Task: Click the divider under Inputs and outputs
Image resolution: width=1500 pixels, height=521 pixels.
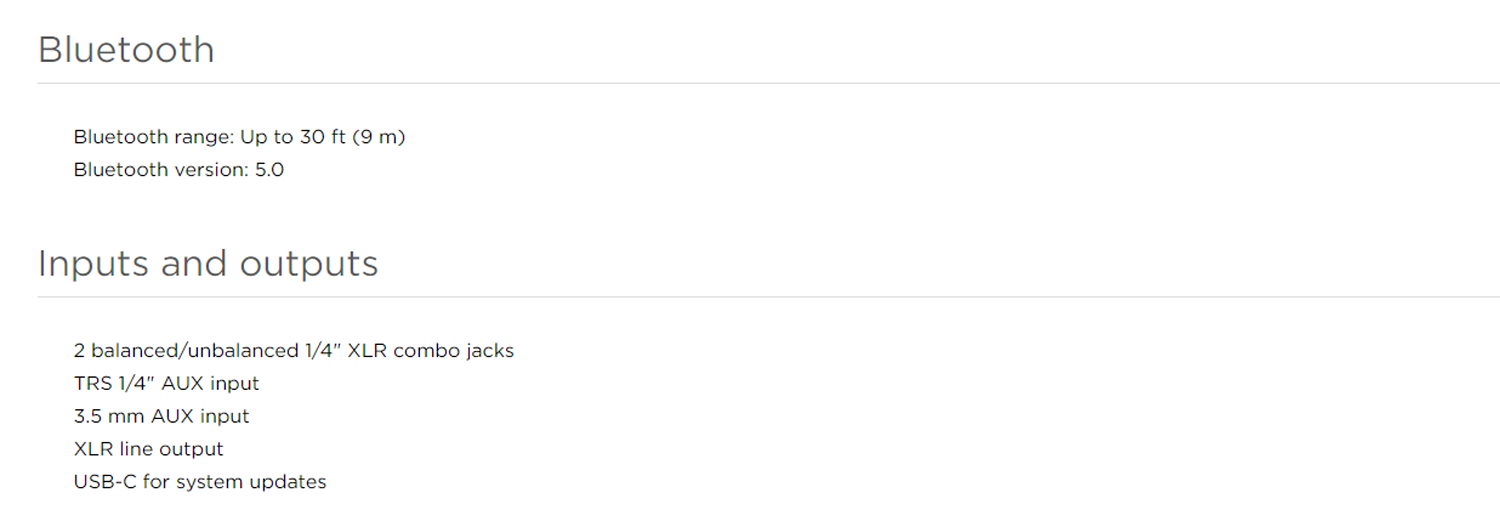Action: pyautogui.click(x=769, y=297)
